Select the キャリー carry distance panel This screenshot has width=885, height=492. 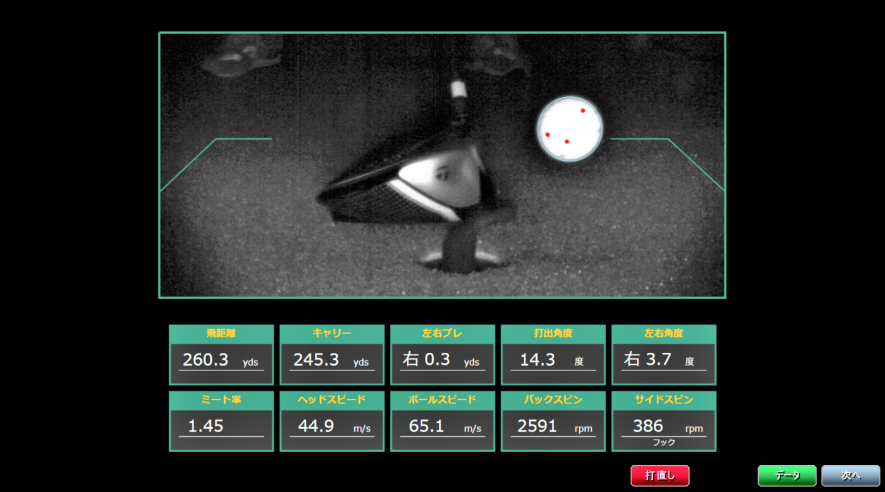(x=331, y=354)
